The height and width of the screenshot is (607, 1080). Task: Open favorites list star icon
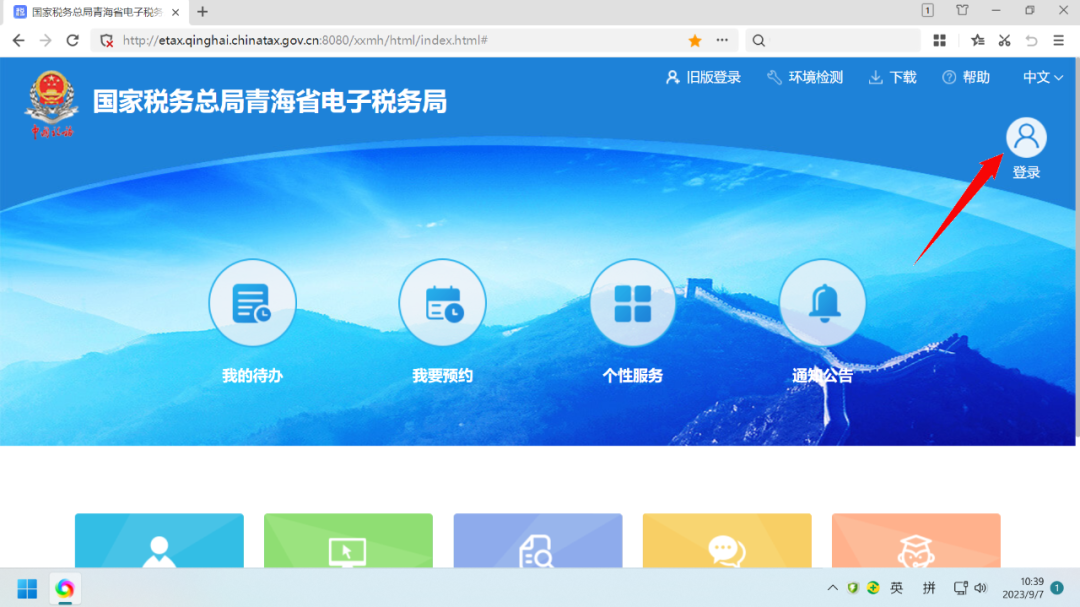(x=977, y=41)
